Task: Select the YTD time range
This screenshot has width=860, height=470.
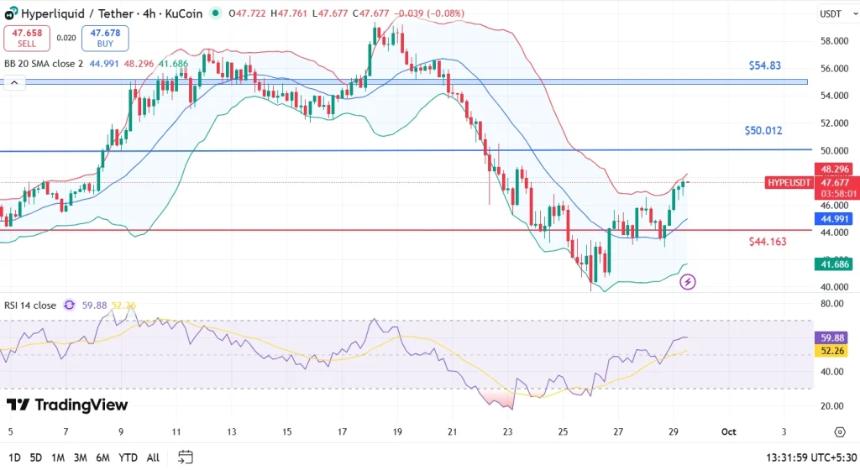Action: [127, 457]
